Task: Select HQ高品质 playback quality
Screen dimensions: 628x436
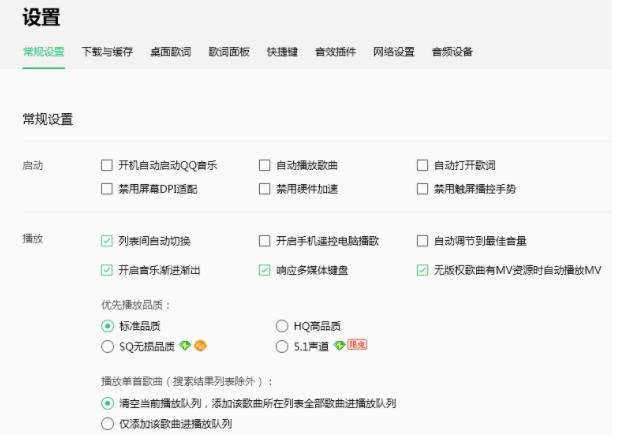Action: tap(282, 325)
